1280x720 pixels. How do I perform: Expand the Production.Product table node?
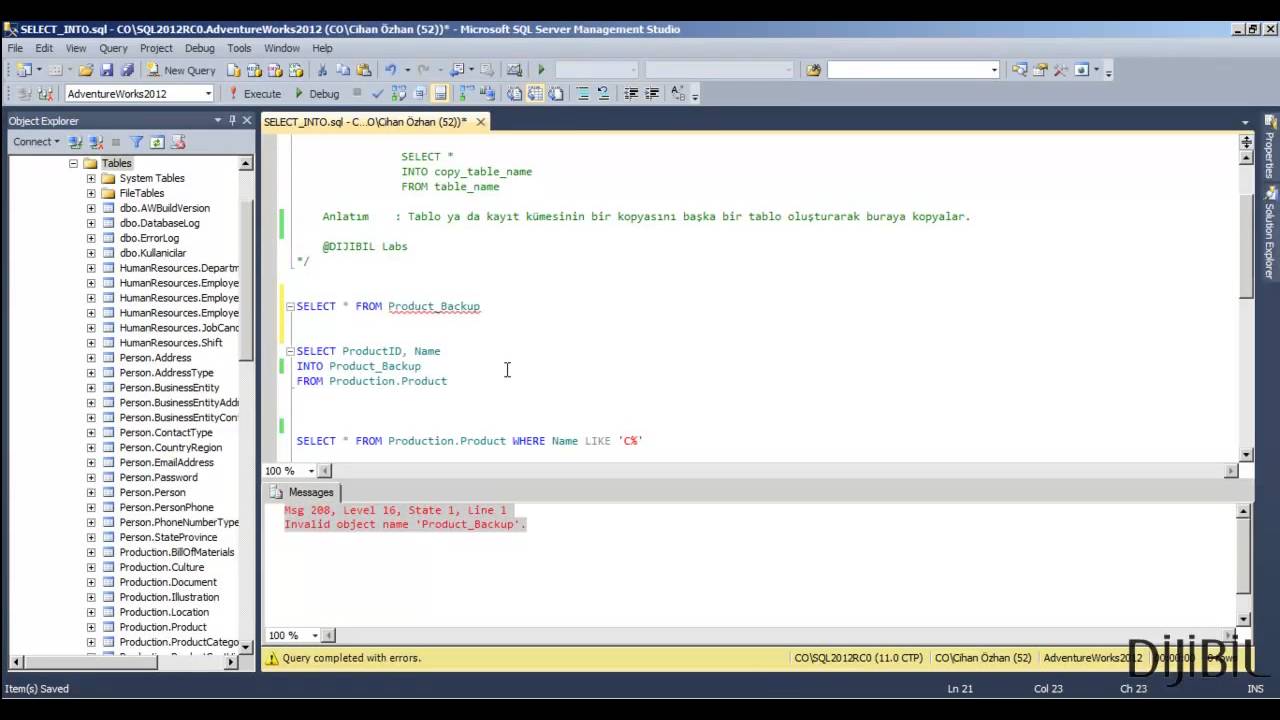click(x=91, y=627)
